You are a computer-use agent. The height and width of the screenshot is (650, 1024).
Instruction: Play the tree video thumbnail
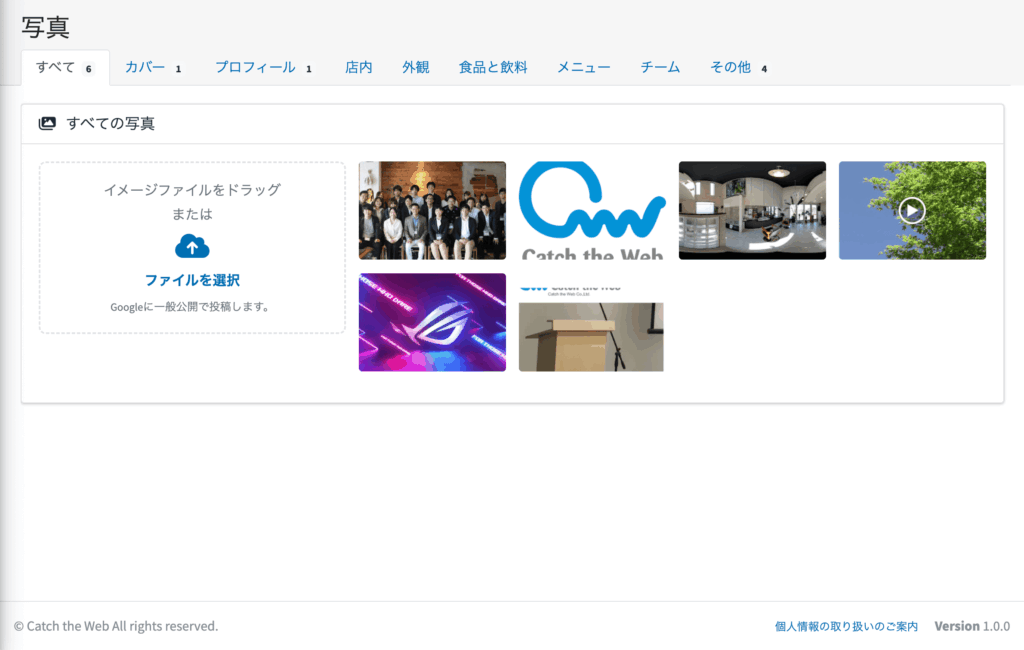(x=911, y=211)
